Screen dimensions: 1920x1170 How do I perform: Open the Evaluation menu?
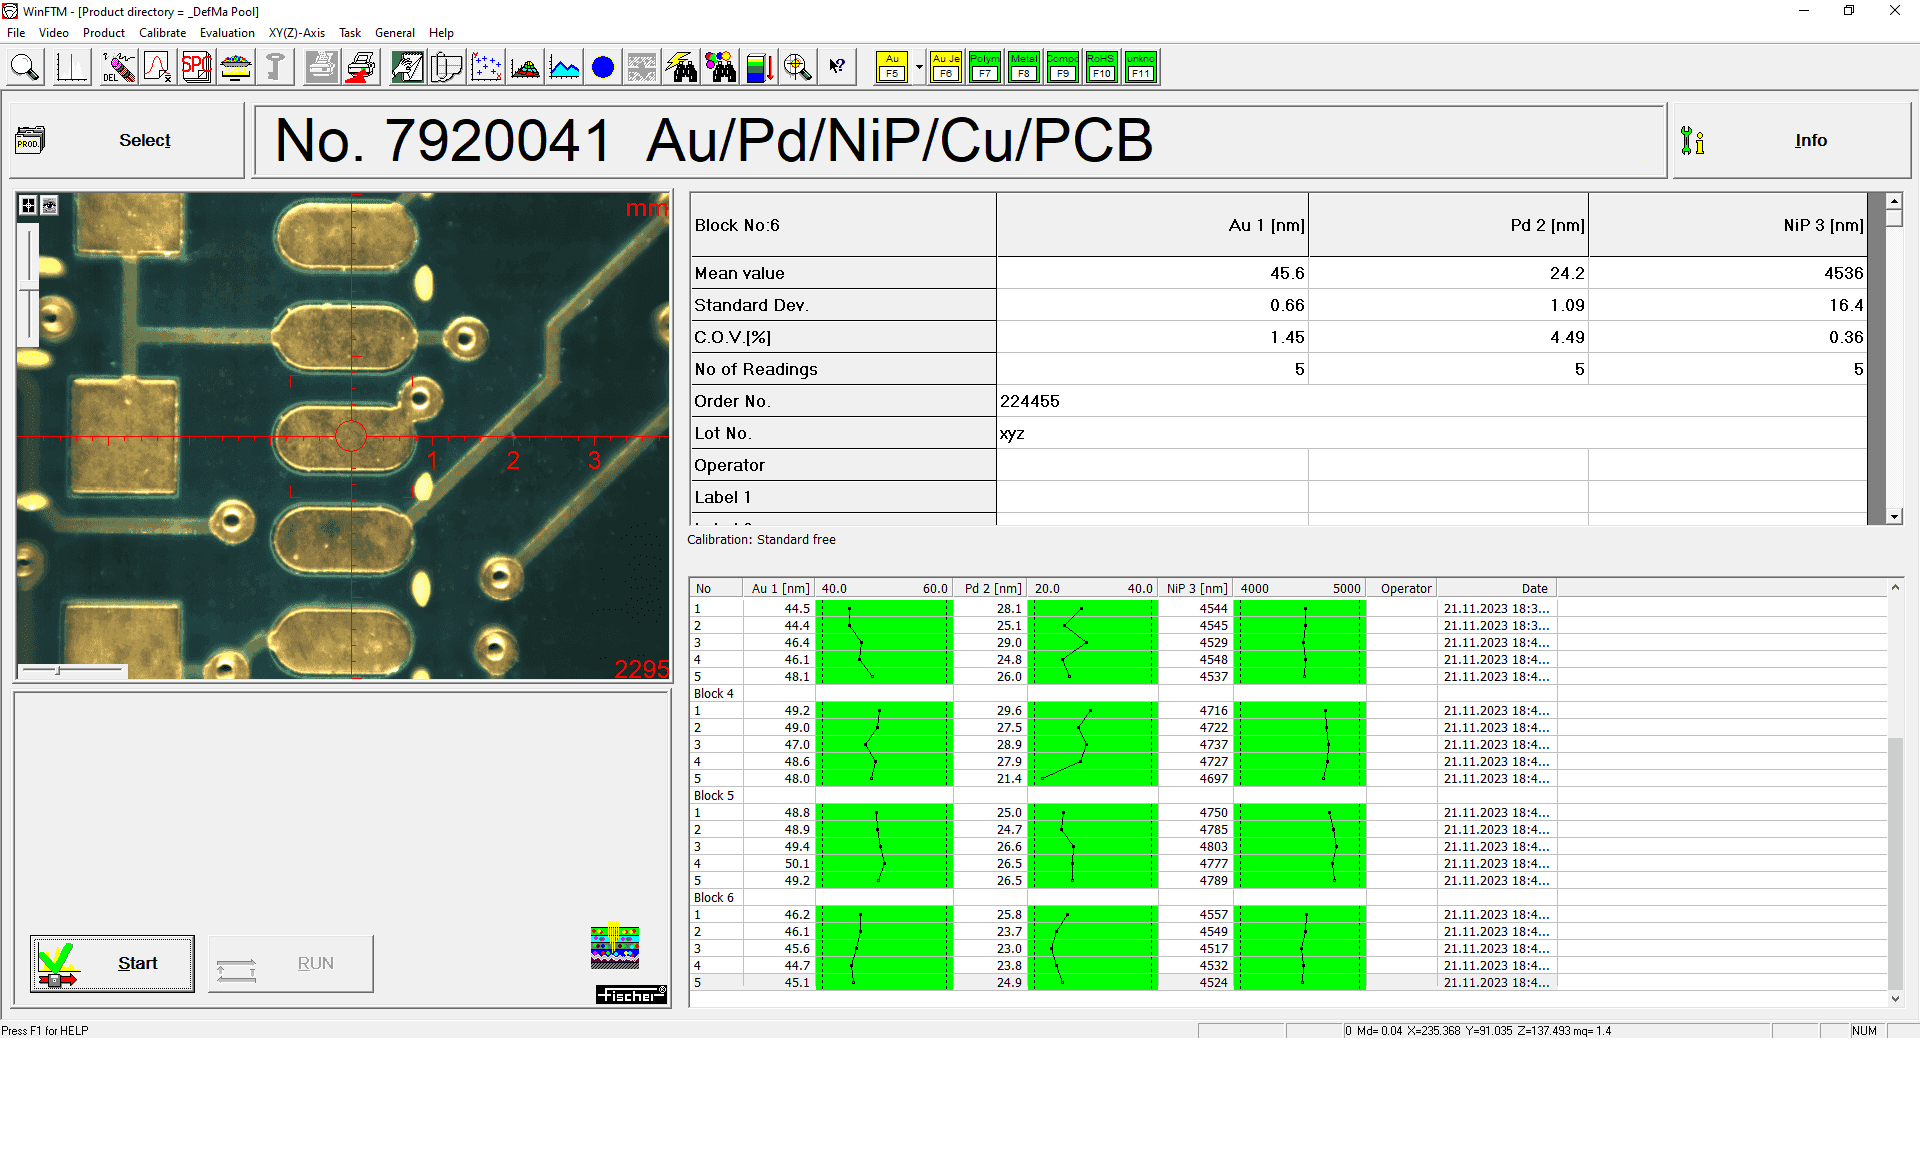(227, 32)
